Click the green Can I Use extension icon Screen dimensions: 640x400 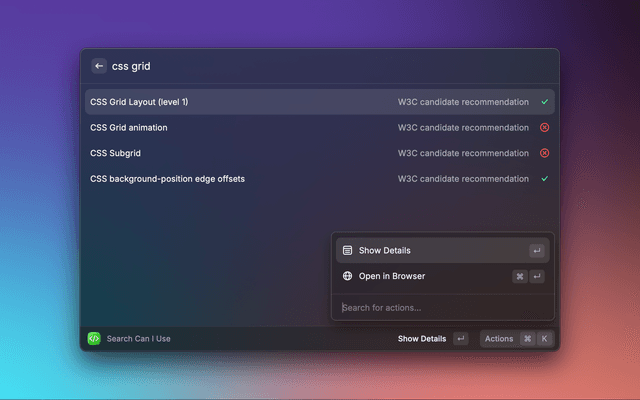pyautogui.click(x=94, y=338)
